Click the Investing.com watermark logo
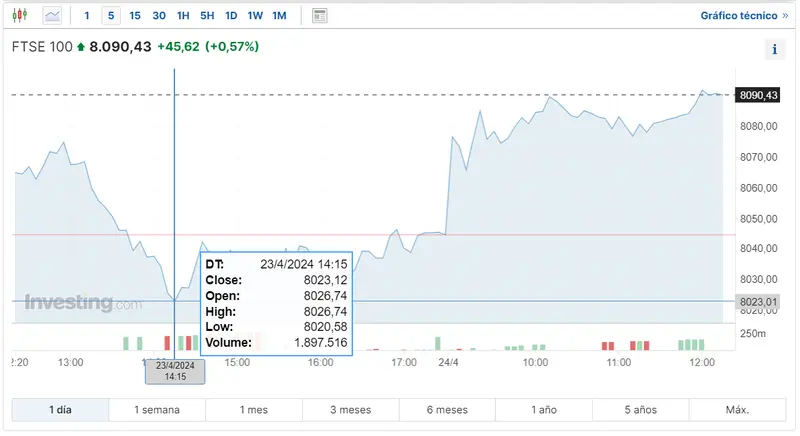This screenshot has width=800, height=436. pyautogui.click(x=83, y=302)
